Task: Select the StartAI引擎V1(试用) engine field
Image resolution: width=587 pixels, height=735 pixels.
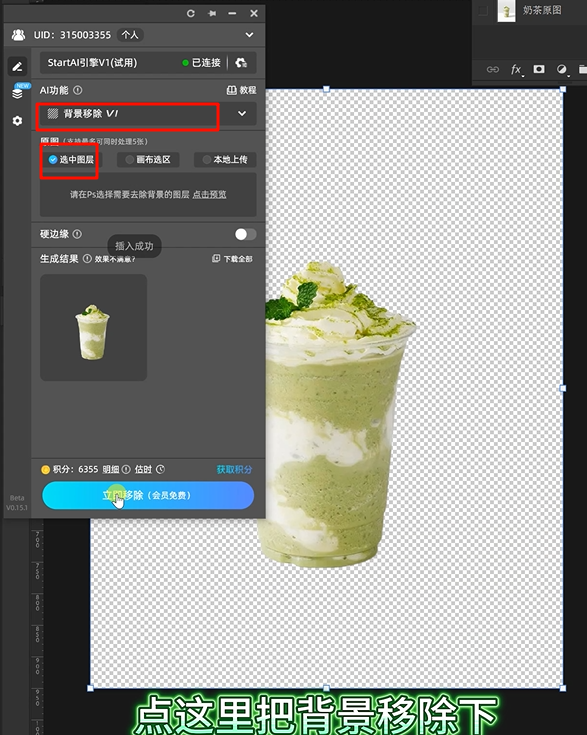Action: [148, 63]
